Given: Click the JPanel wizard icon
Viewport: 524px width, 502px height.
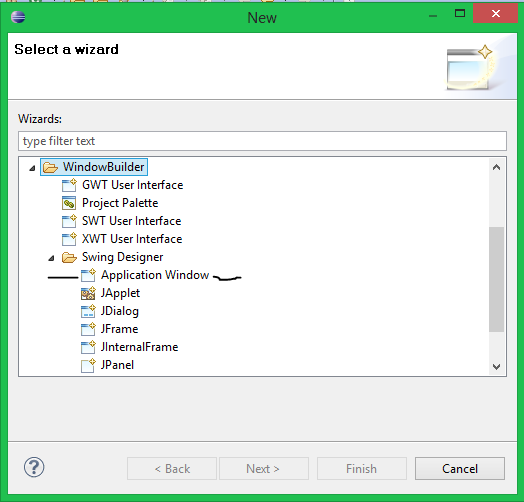Looking at the screenshot, I should coord(89,366).
